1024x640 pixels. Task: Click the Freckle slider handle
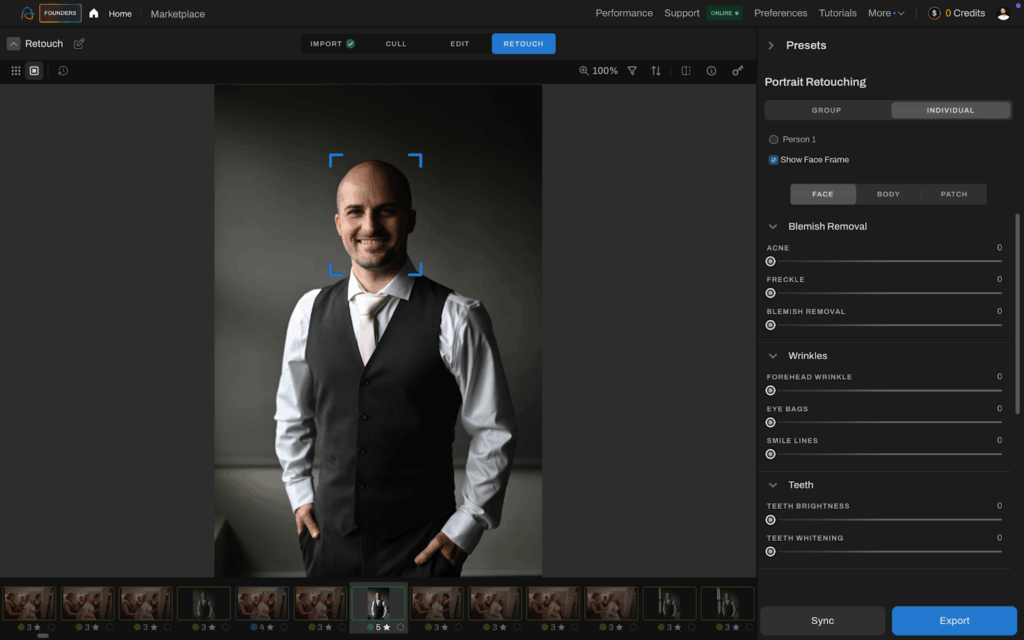[x=771, y=293]
